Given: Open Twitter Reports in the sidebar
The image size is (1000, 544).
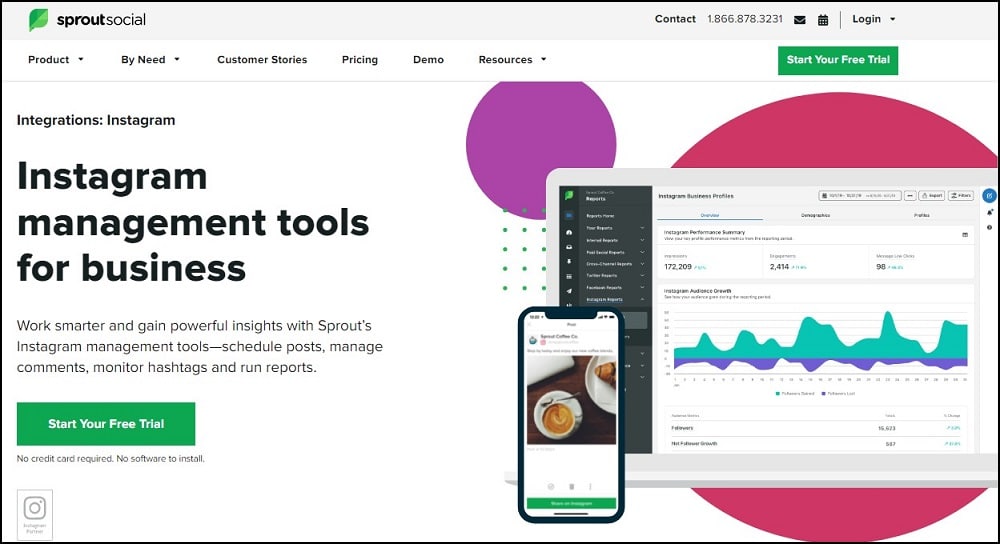Looking at the screenshot, I should (x=601, y=276).
